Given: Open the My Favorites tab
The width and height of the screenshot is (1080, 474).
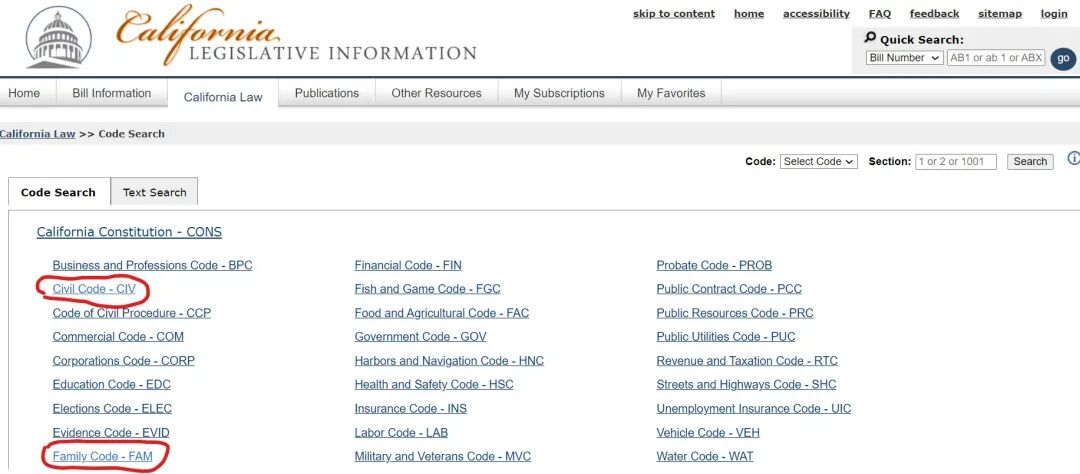Looking at the screenshot, I should 672,93.
